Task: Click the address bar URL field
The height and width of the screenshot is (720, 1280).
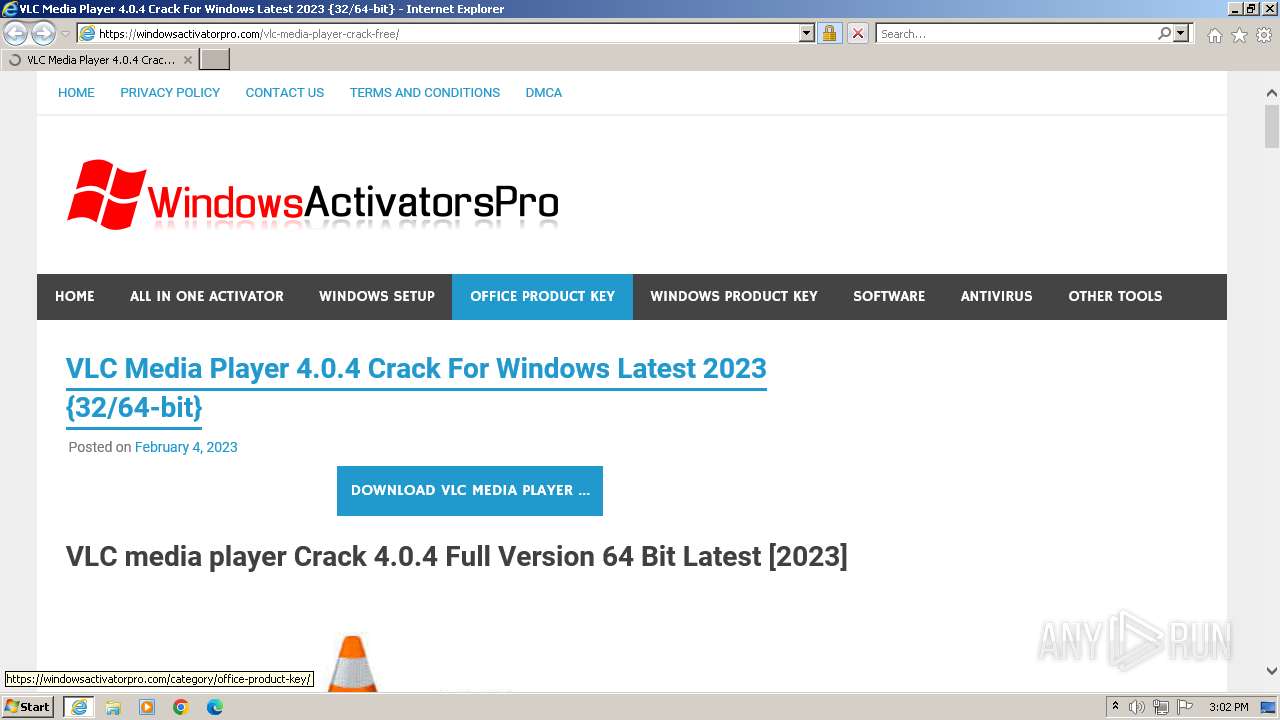Action: point(438,34)
